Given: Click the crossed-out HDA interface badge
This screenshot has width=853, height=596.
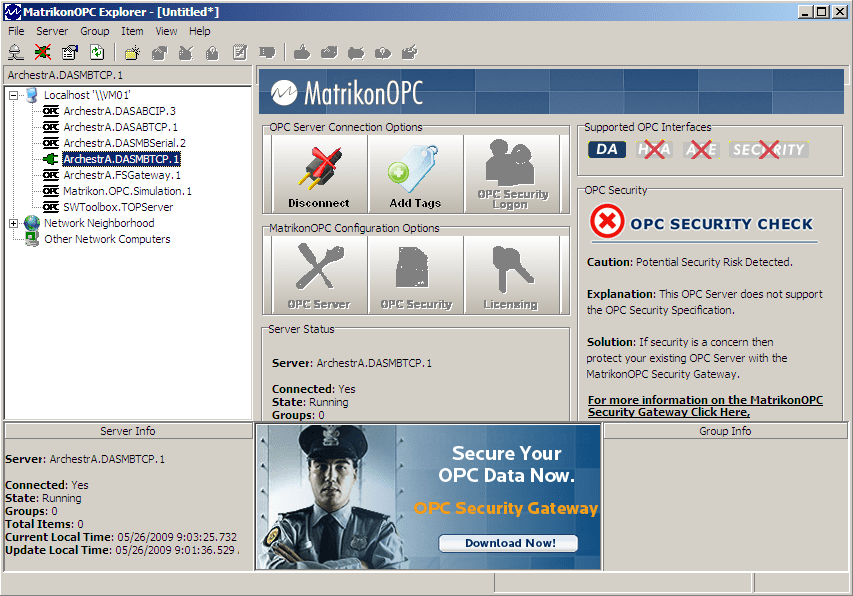Looking at the screenshot, I should point(654,150).
